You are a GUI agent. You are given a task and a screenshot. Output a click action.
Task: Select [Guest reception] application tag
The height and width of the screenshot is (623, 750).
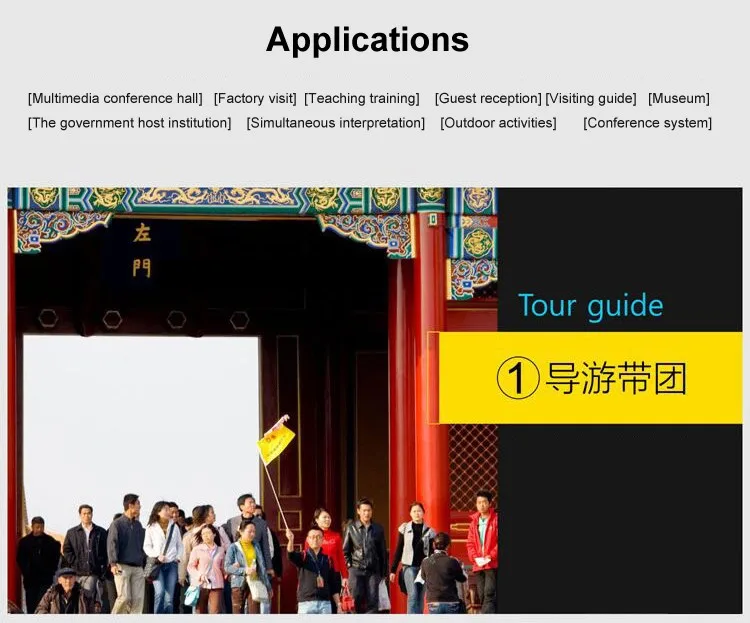[488, 98]
